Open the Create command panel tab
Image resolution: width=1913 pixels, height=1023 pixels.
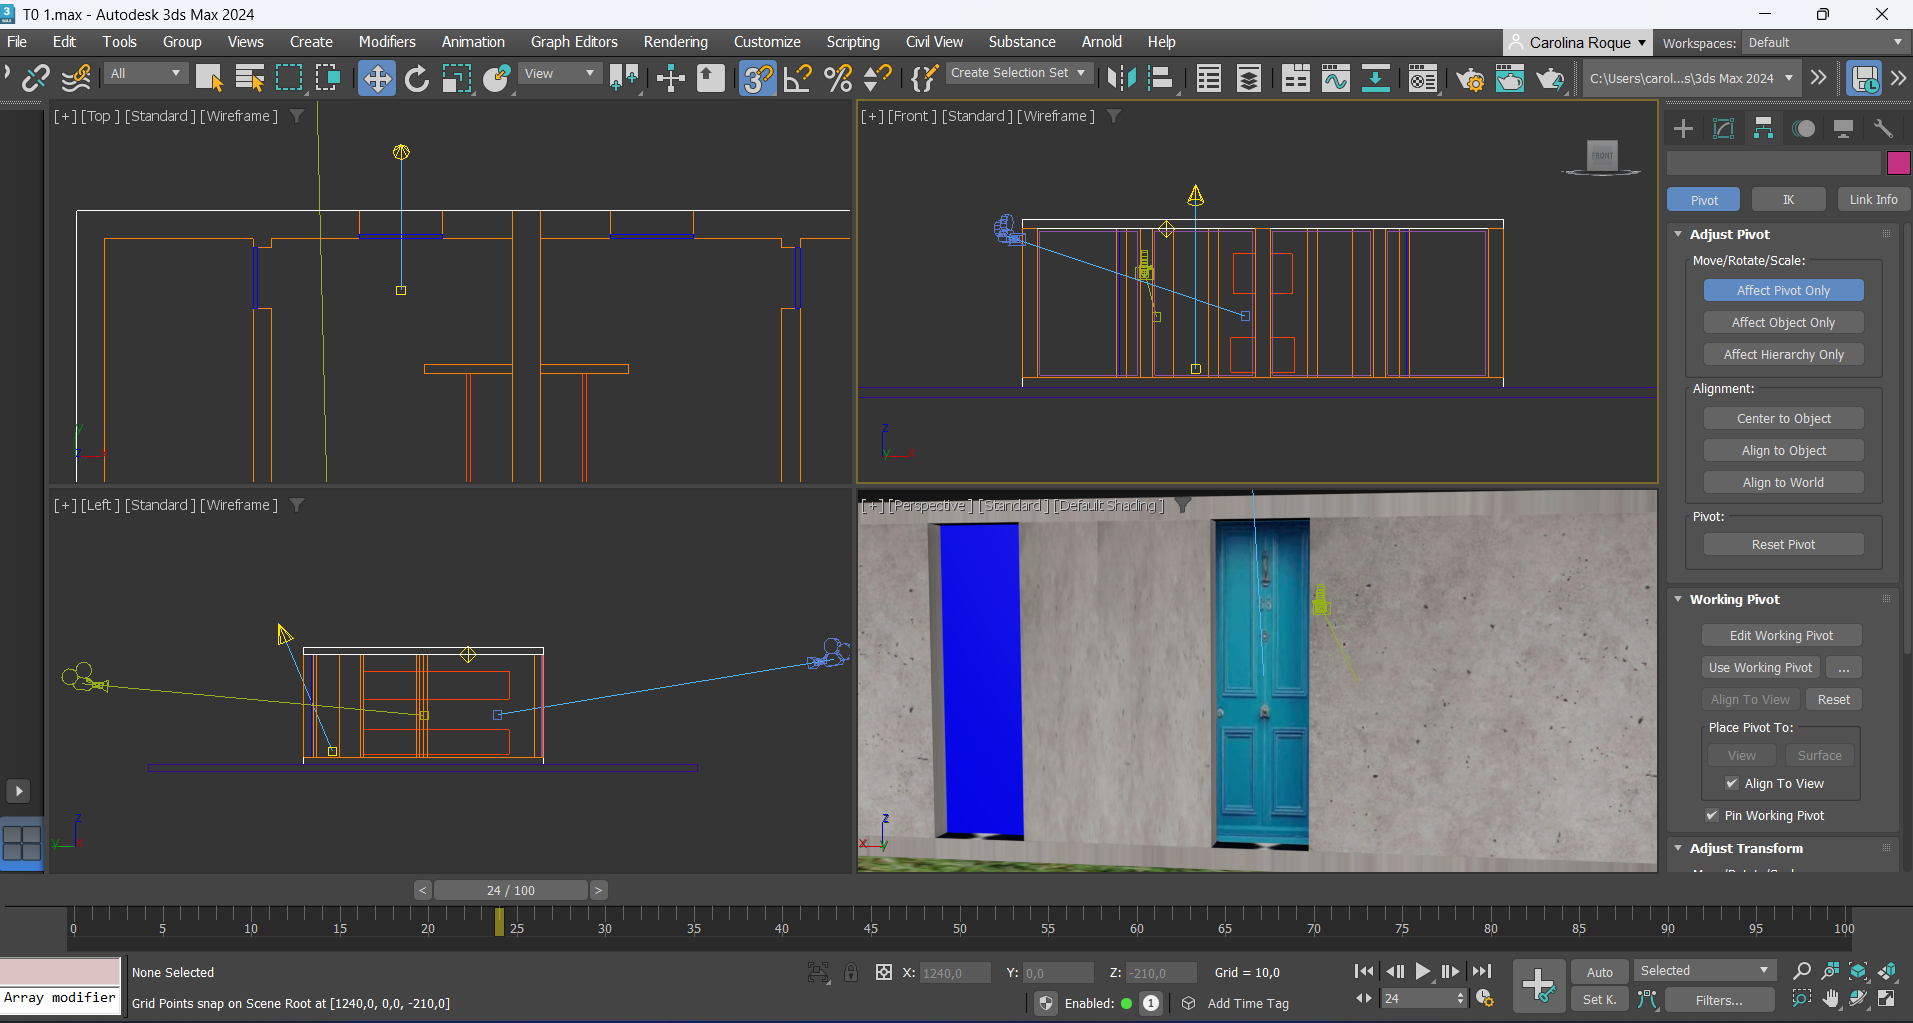coord(1683,128)
